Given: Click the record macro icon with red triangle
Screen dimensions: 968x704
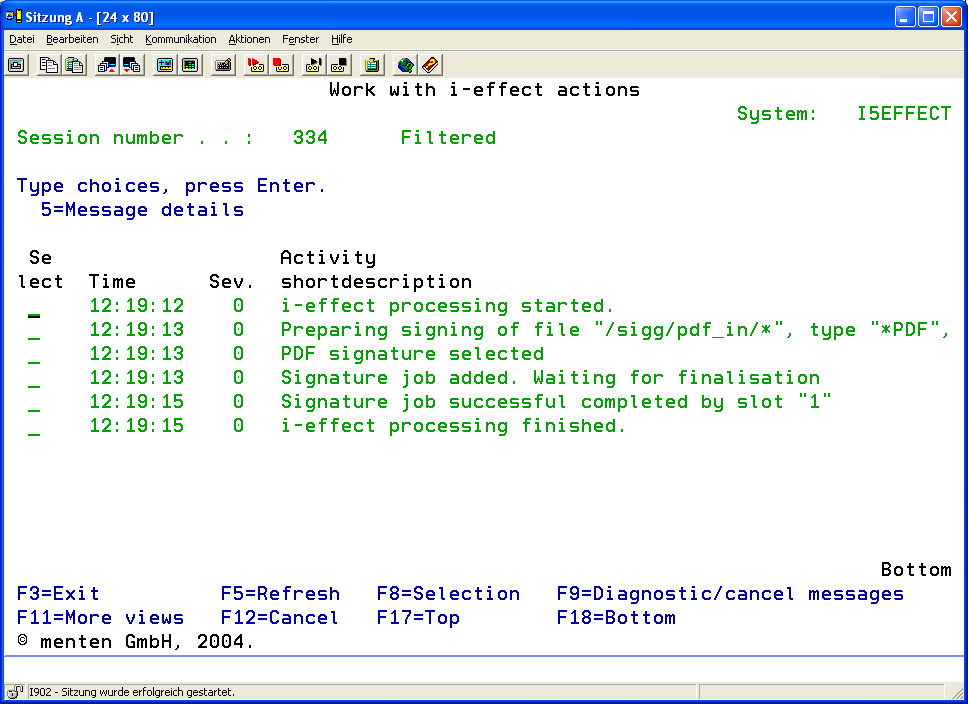Looking at the screenshot, I should 255,65.
